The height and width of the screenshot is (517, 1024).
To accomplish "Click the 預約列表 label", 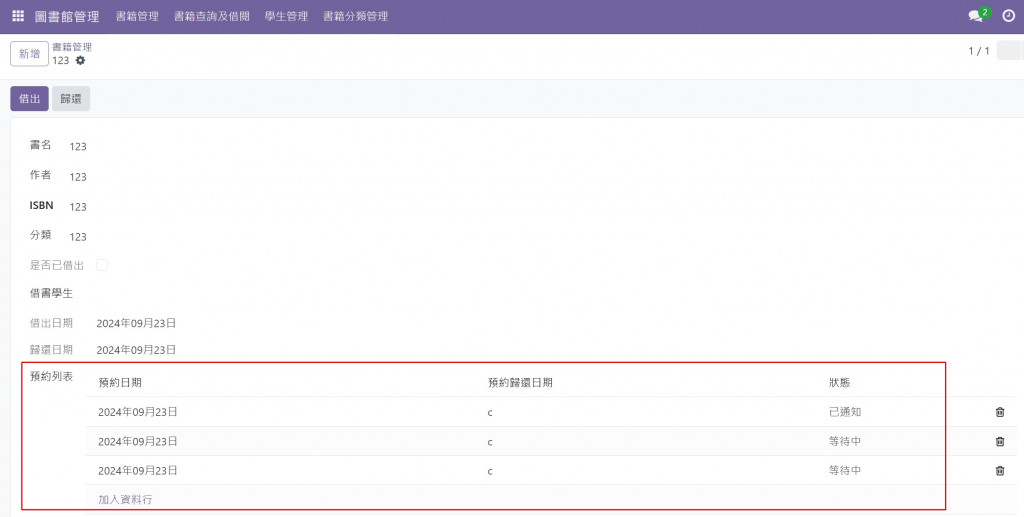I will pyautogui.click(x=51, y=377).
